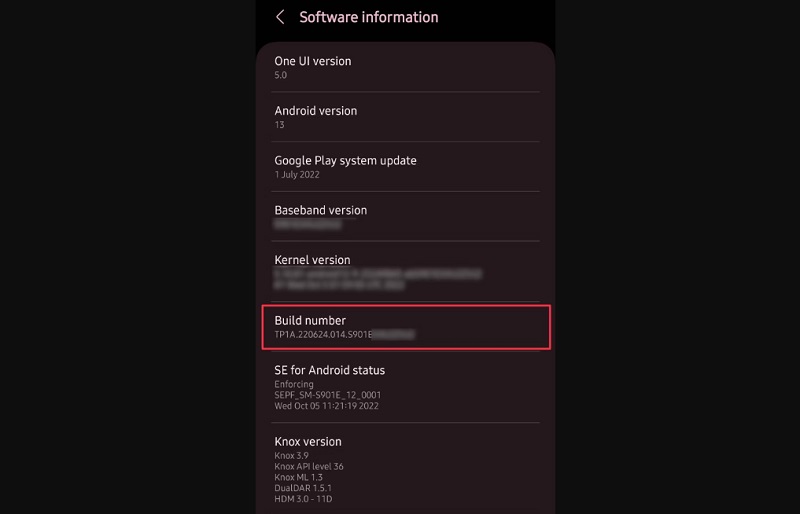Open the One UI version entry
The image size is (800, 514).
click(x=405, y=67)
